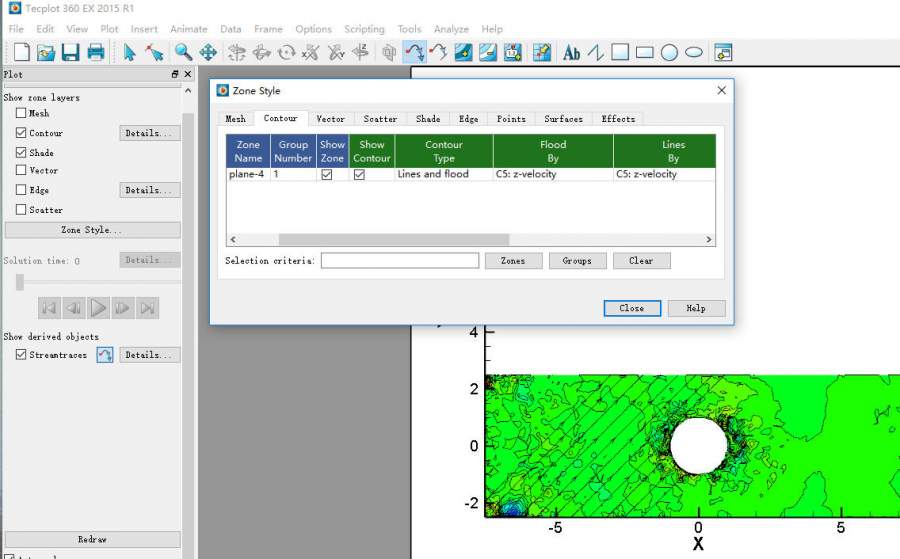Click the create new frame tool
The width and height of the screenshot is (900, 559).
pyautogui.click(x=723, y=53)
